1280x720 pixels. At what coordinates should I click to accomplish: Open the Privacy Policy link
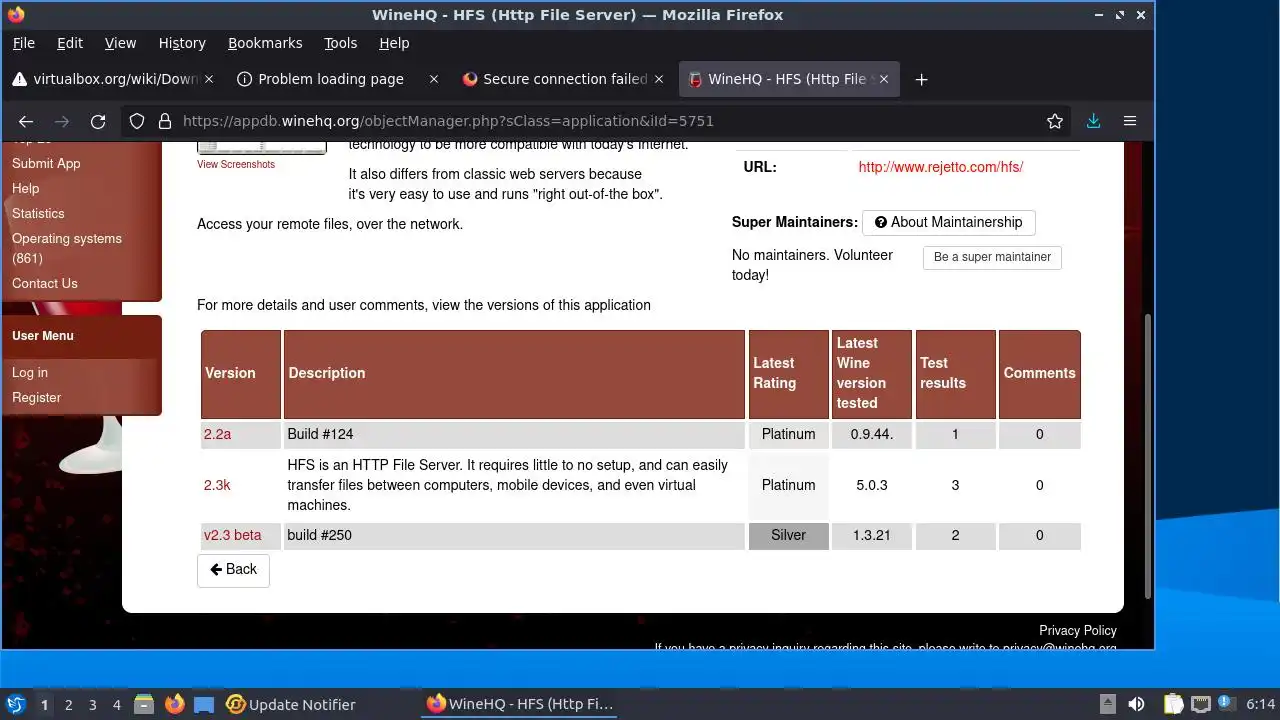(1077, 630)
